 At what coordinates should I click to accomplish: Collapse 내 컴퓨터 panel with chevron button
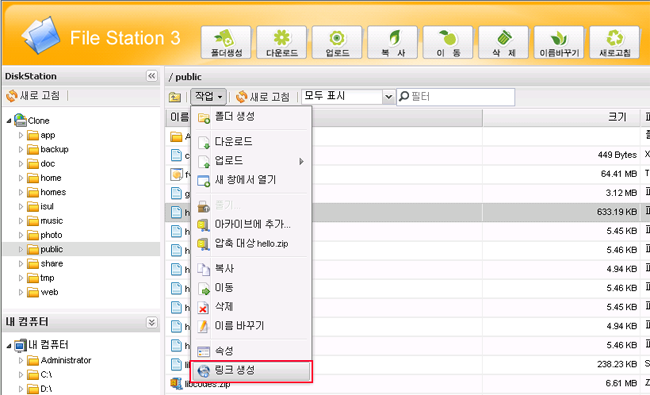[152, 322]
